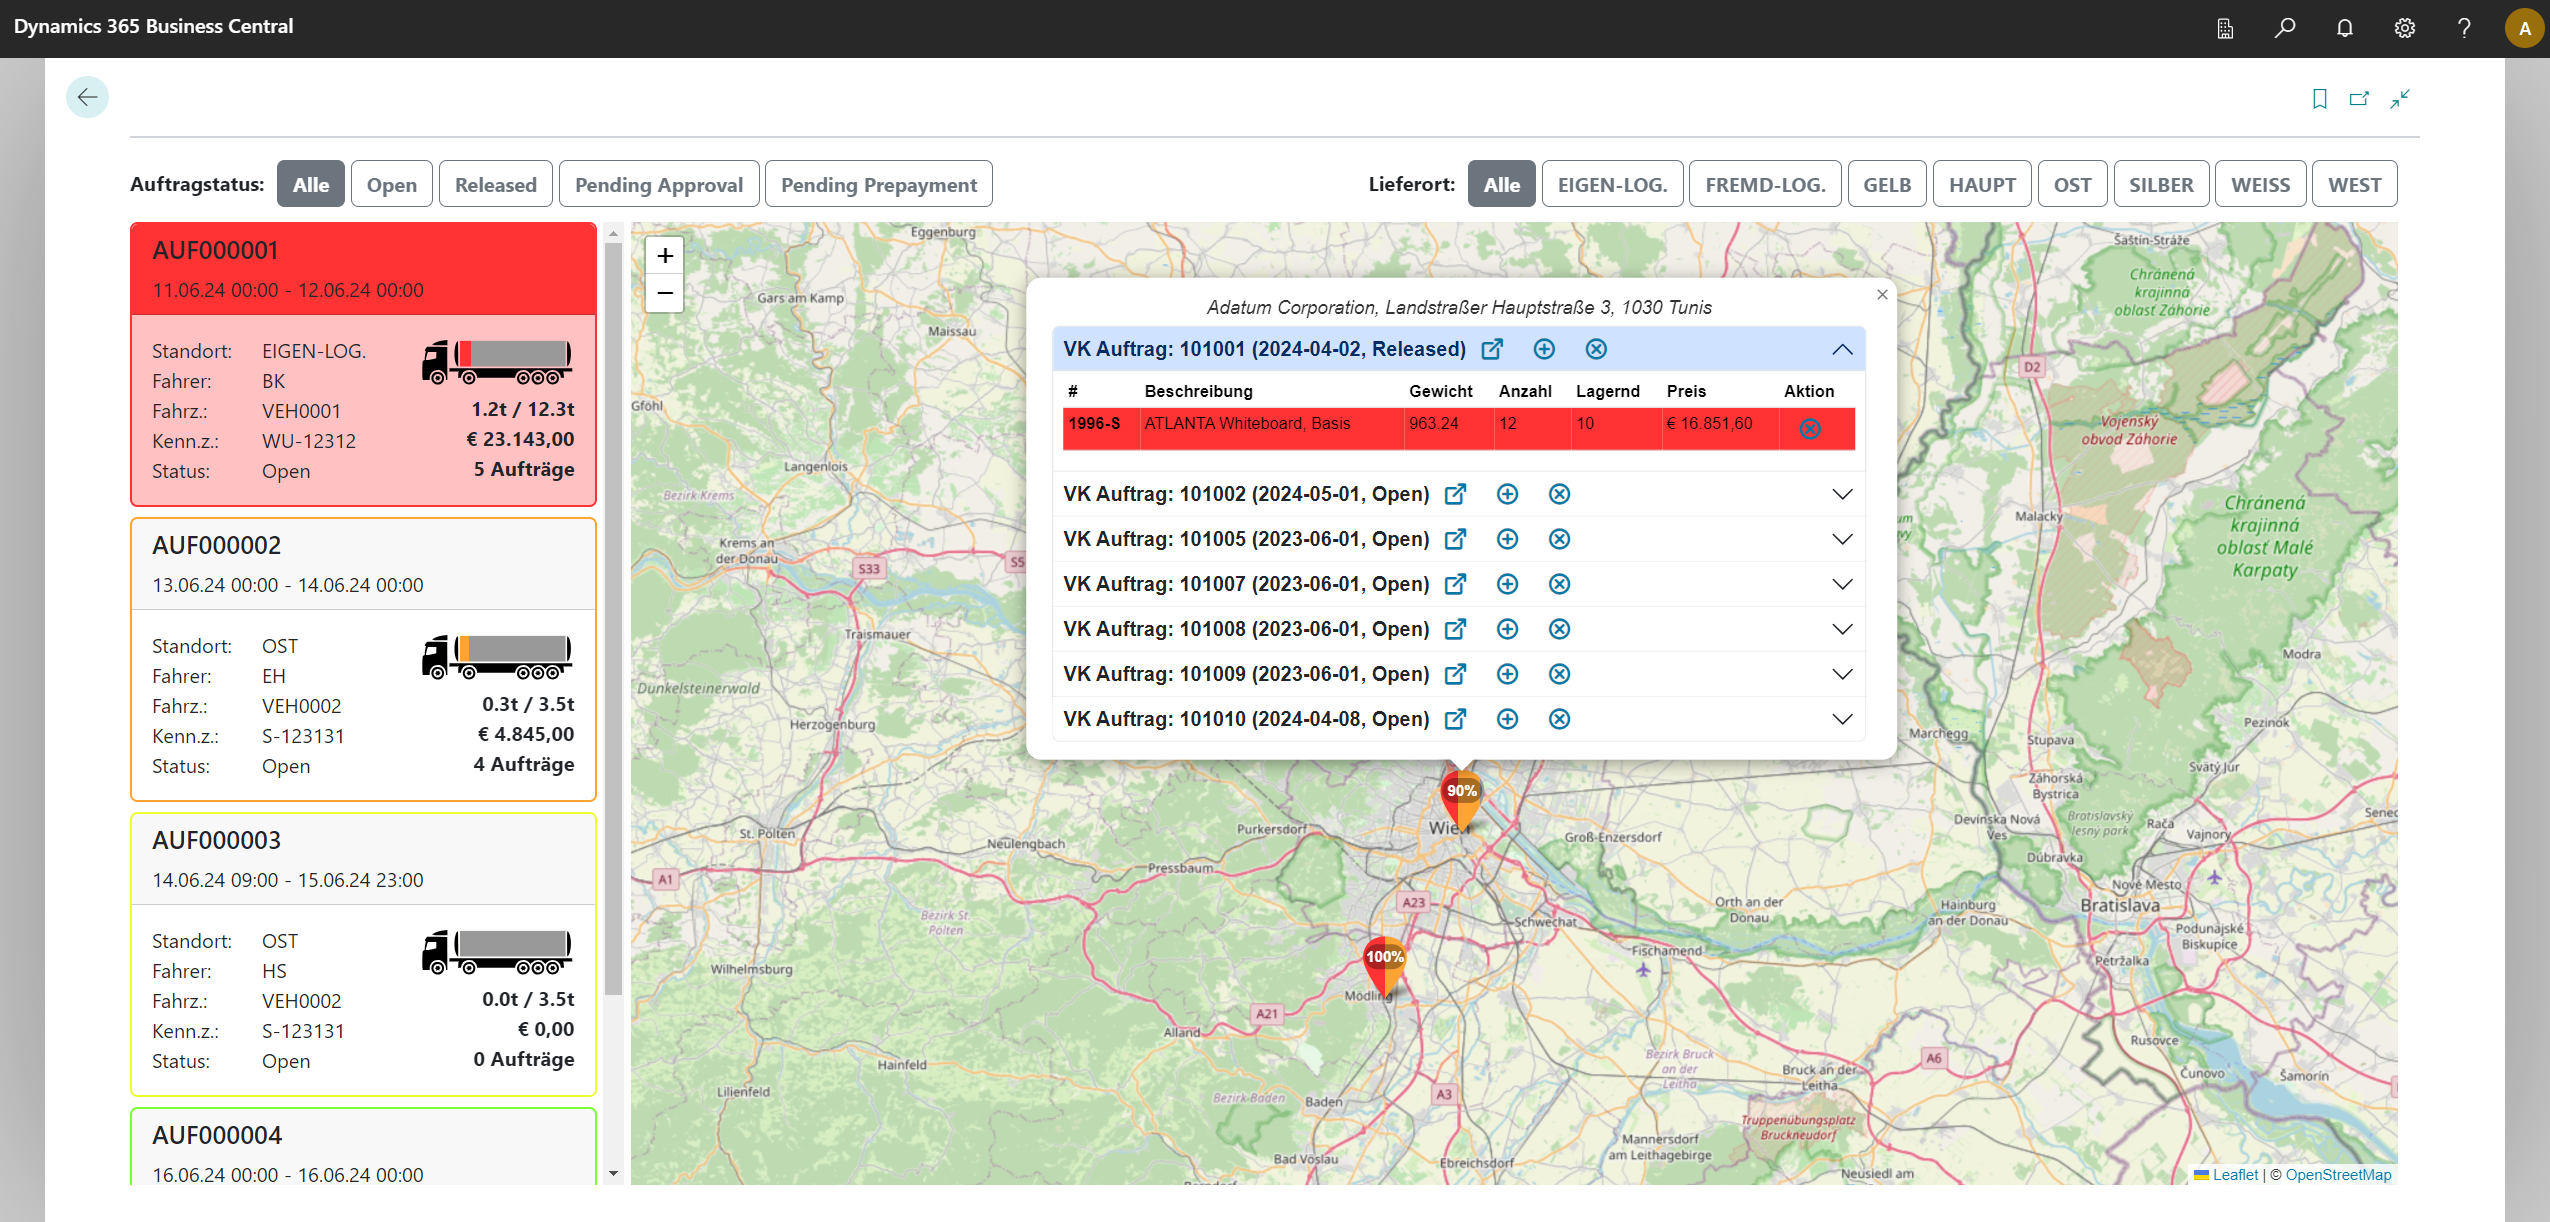Viewport: 2550px width, 1222px height.
Task: Expand the VK Auftrag 101007 row
Action: (x=1842, y=584)
